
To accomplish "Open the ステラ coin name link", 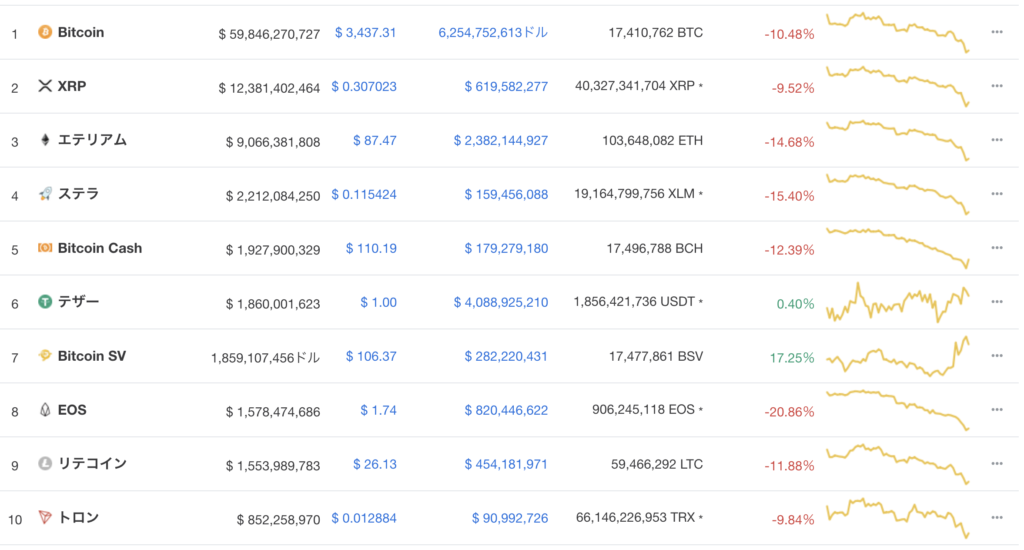I will tap(78, 193).
